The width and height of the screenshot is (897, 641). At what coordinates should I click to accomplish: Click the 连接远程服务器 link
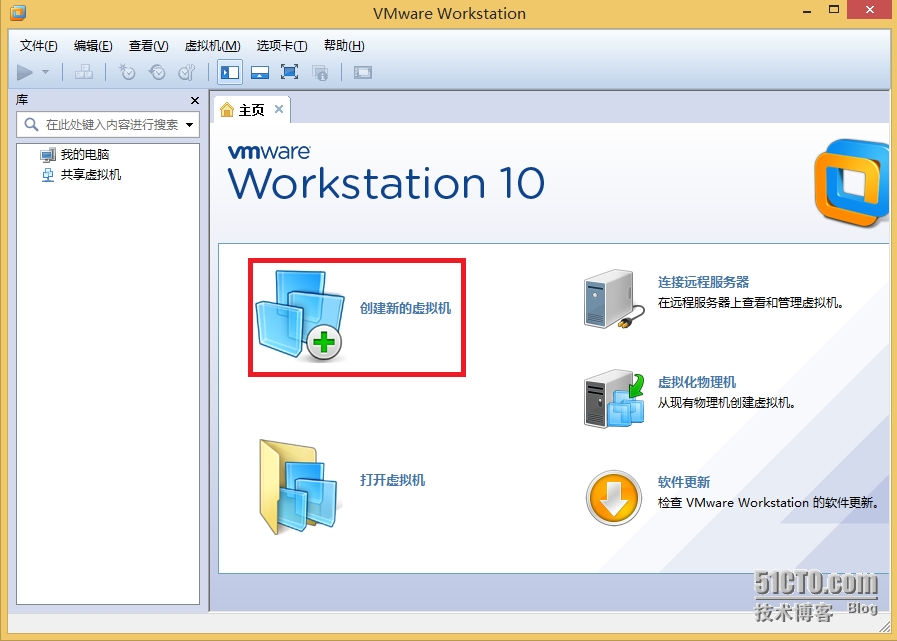[704, 282]
